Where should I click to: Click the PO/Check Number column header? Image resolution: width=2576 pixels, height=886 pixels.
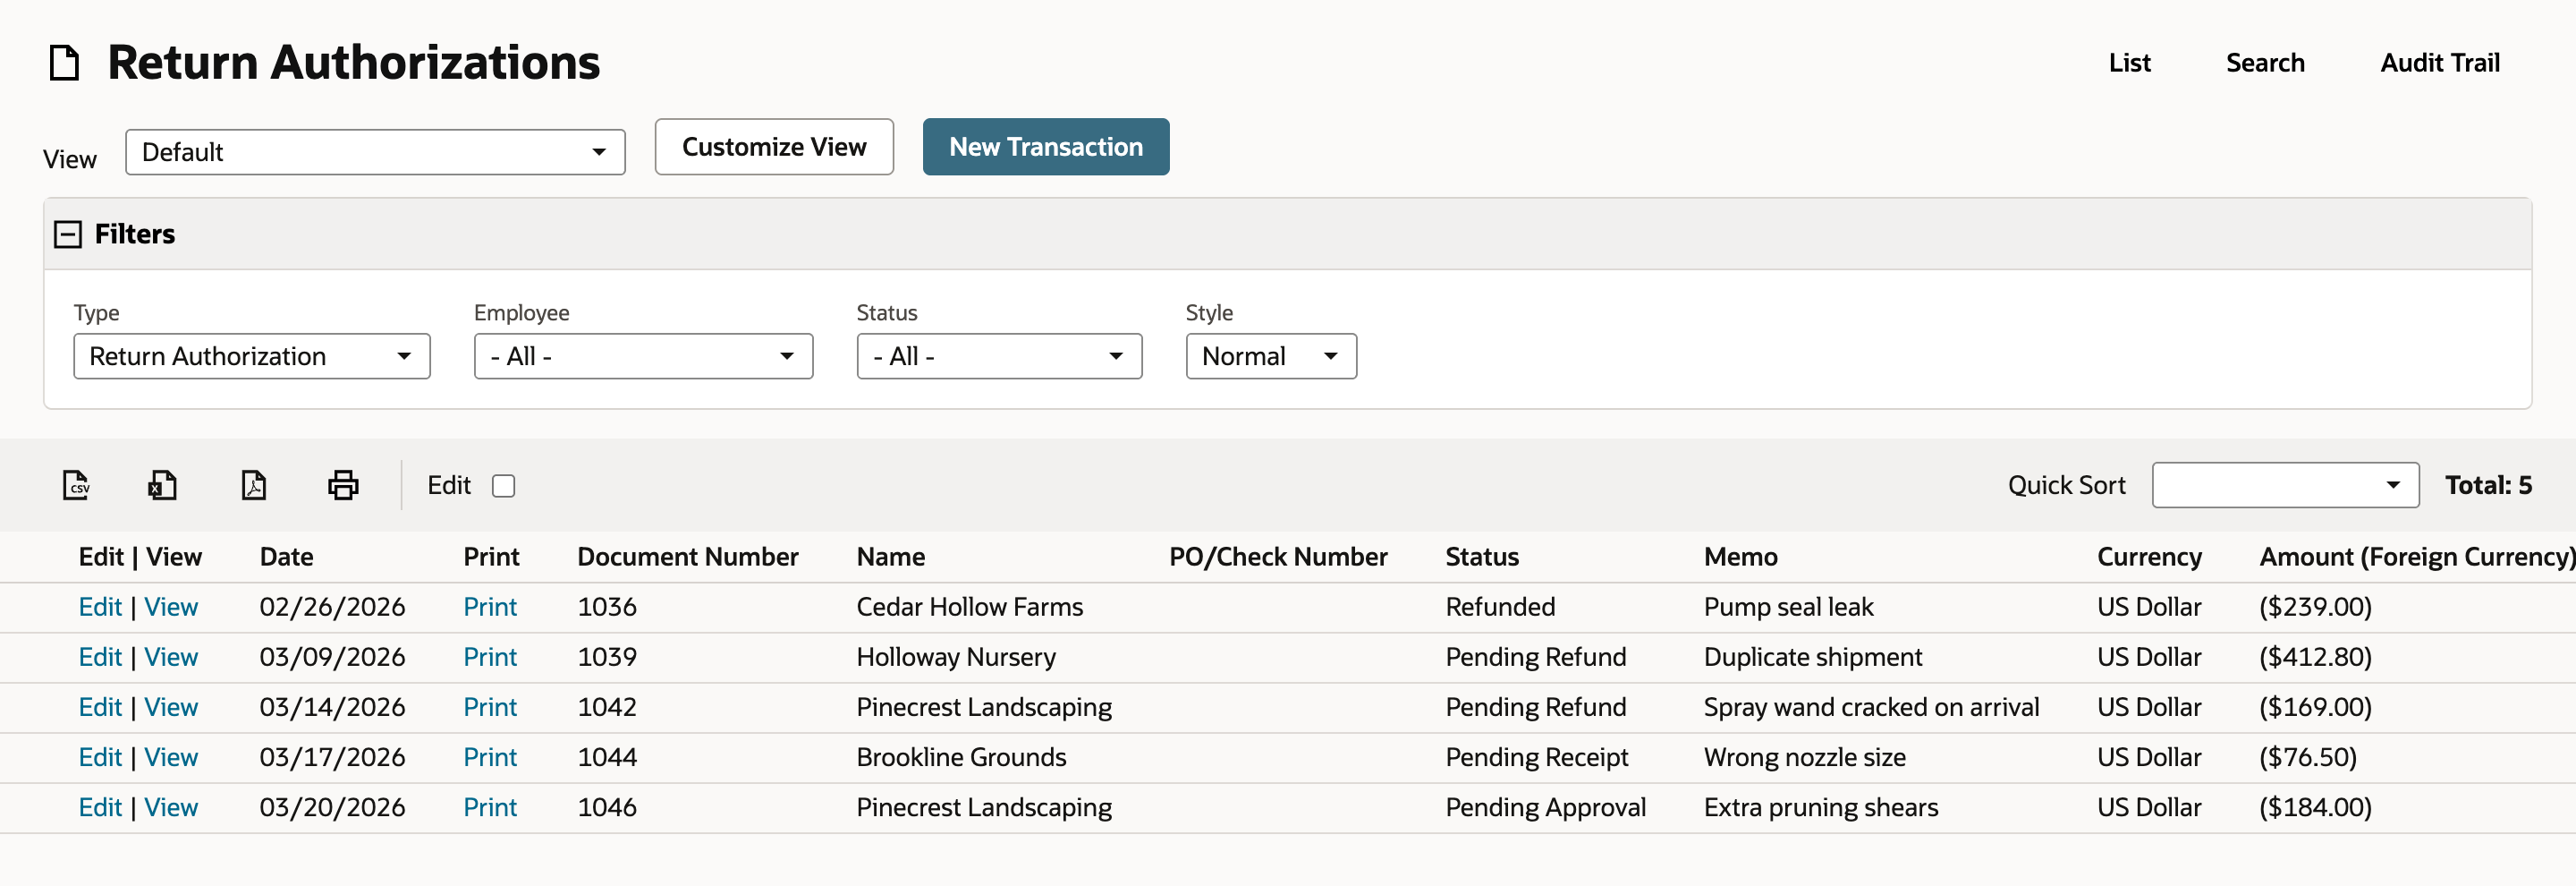coord(1277,557)
